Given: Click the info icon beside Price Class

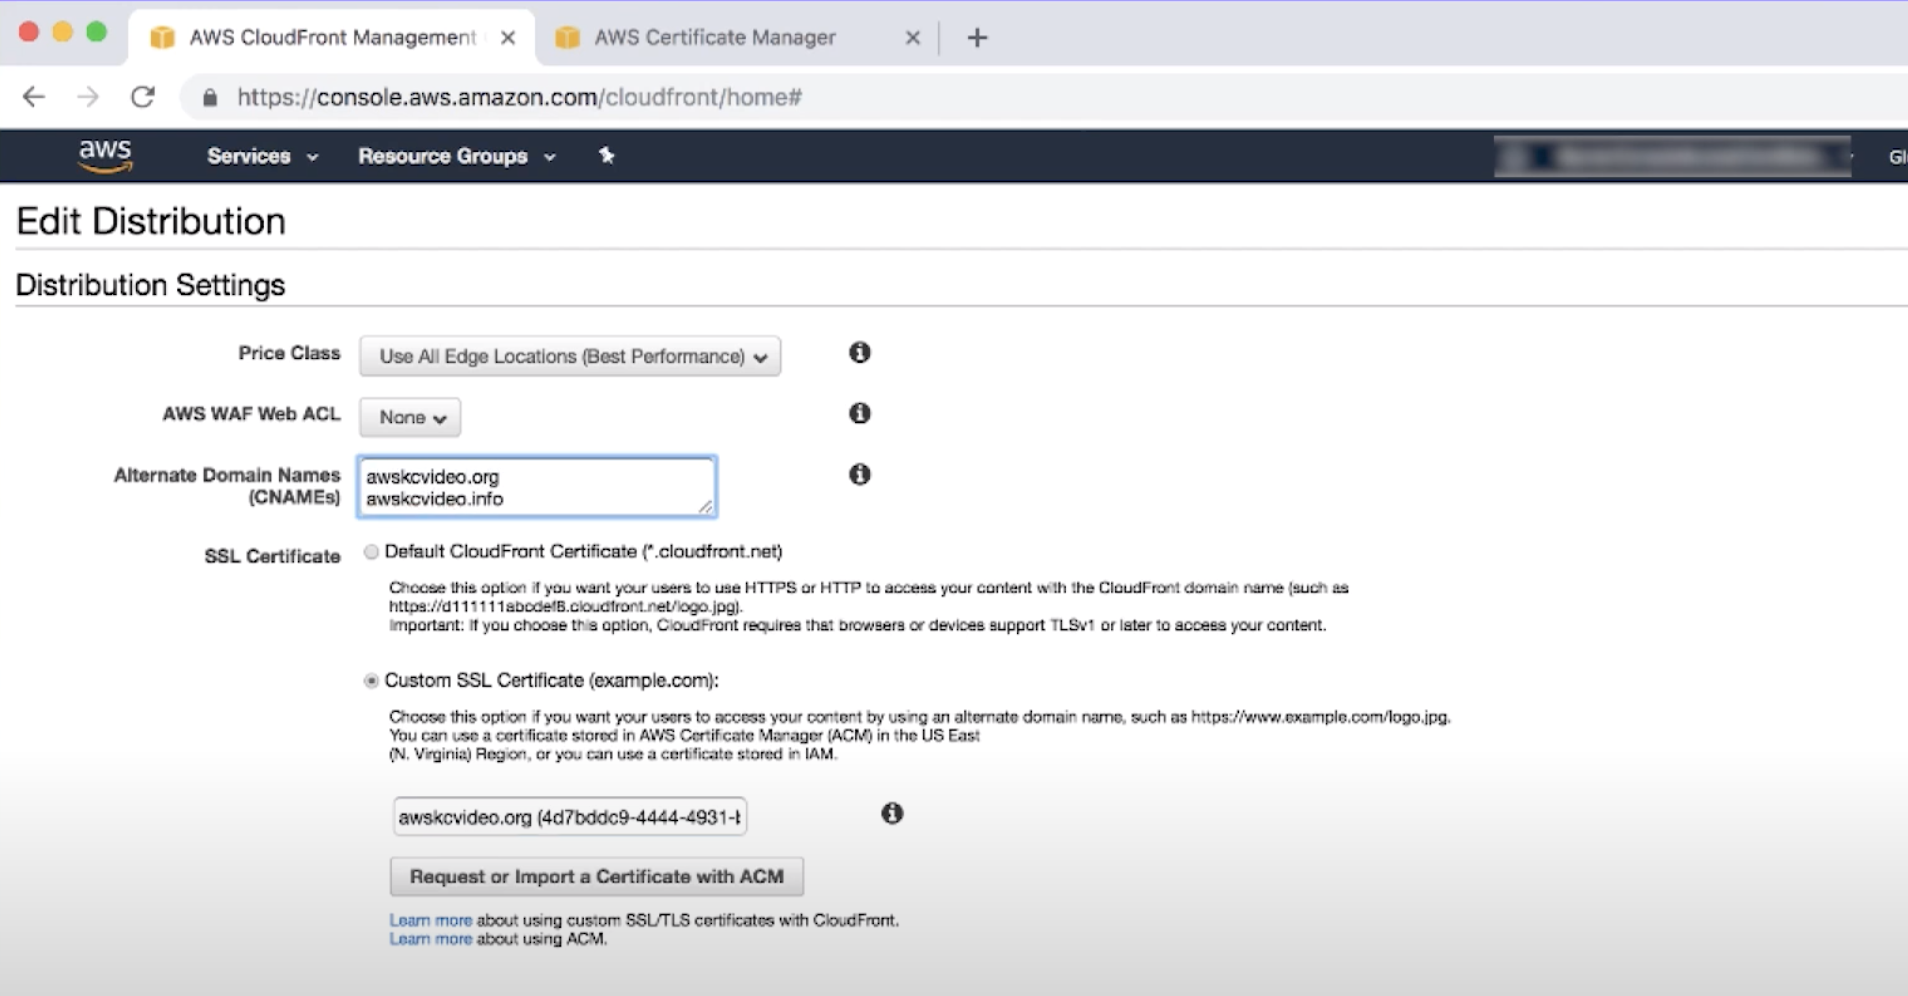Looking at the screenshot, I should pos(859,353).
